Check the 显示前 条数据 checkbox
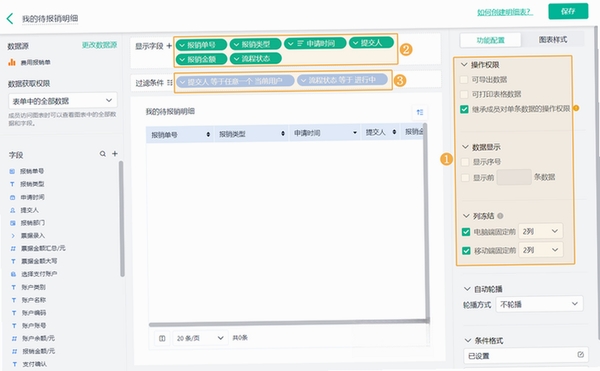 point(465,177)
